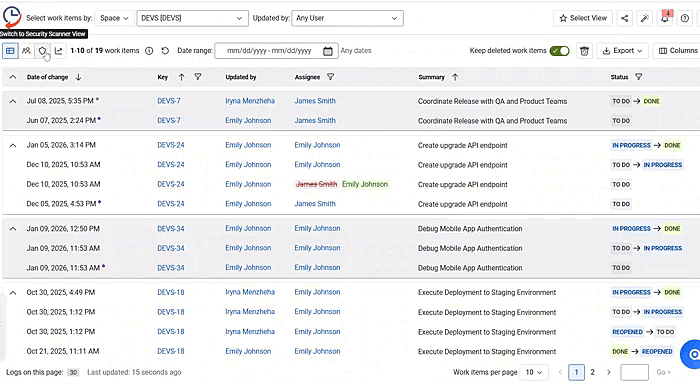Viewport: 700px width, 384px height.
Task: Refresh the work items list
Action: pos(165,51)
